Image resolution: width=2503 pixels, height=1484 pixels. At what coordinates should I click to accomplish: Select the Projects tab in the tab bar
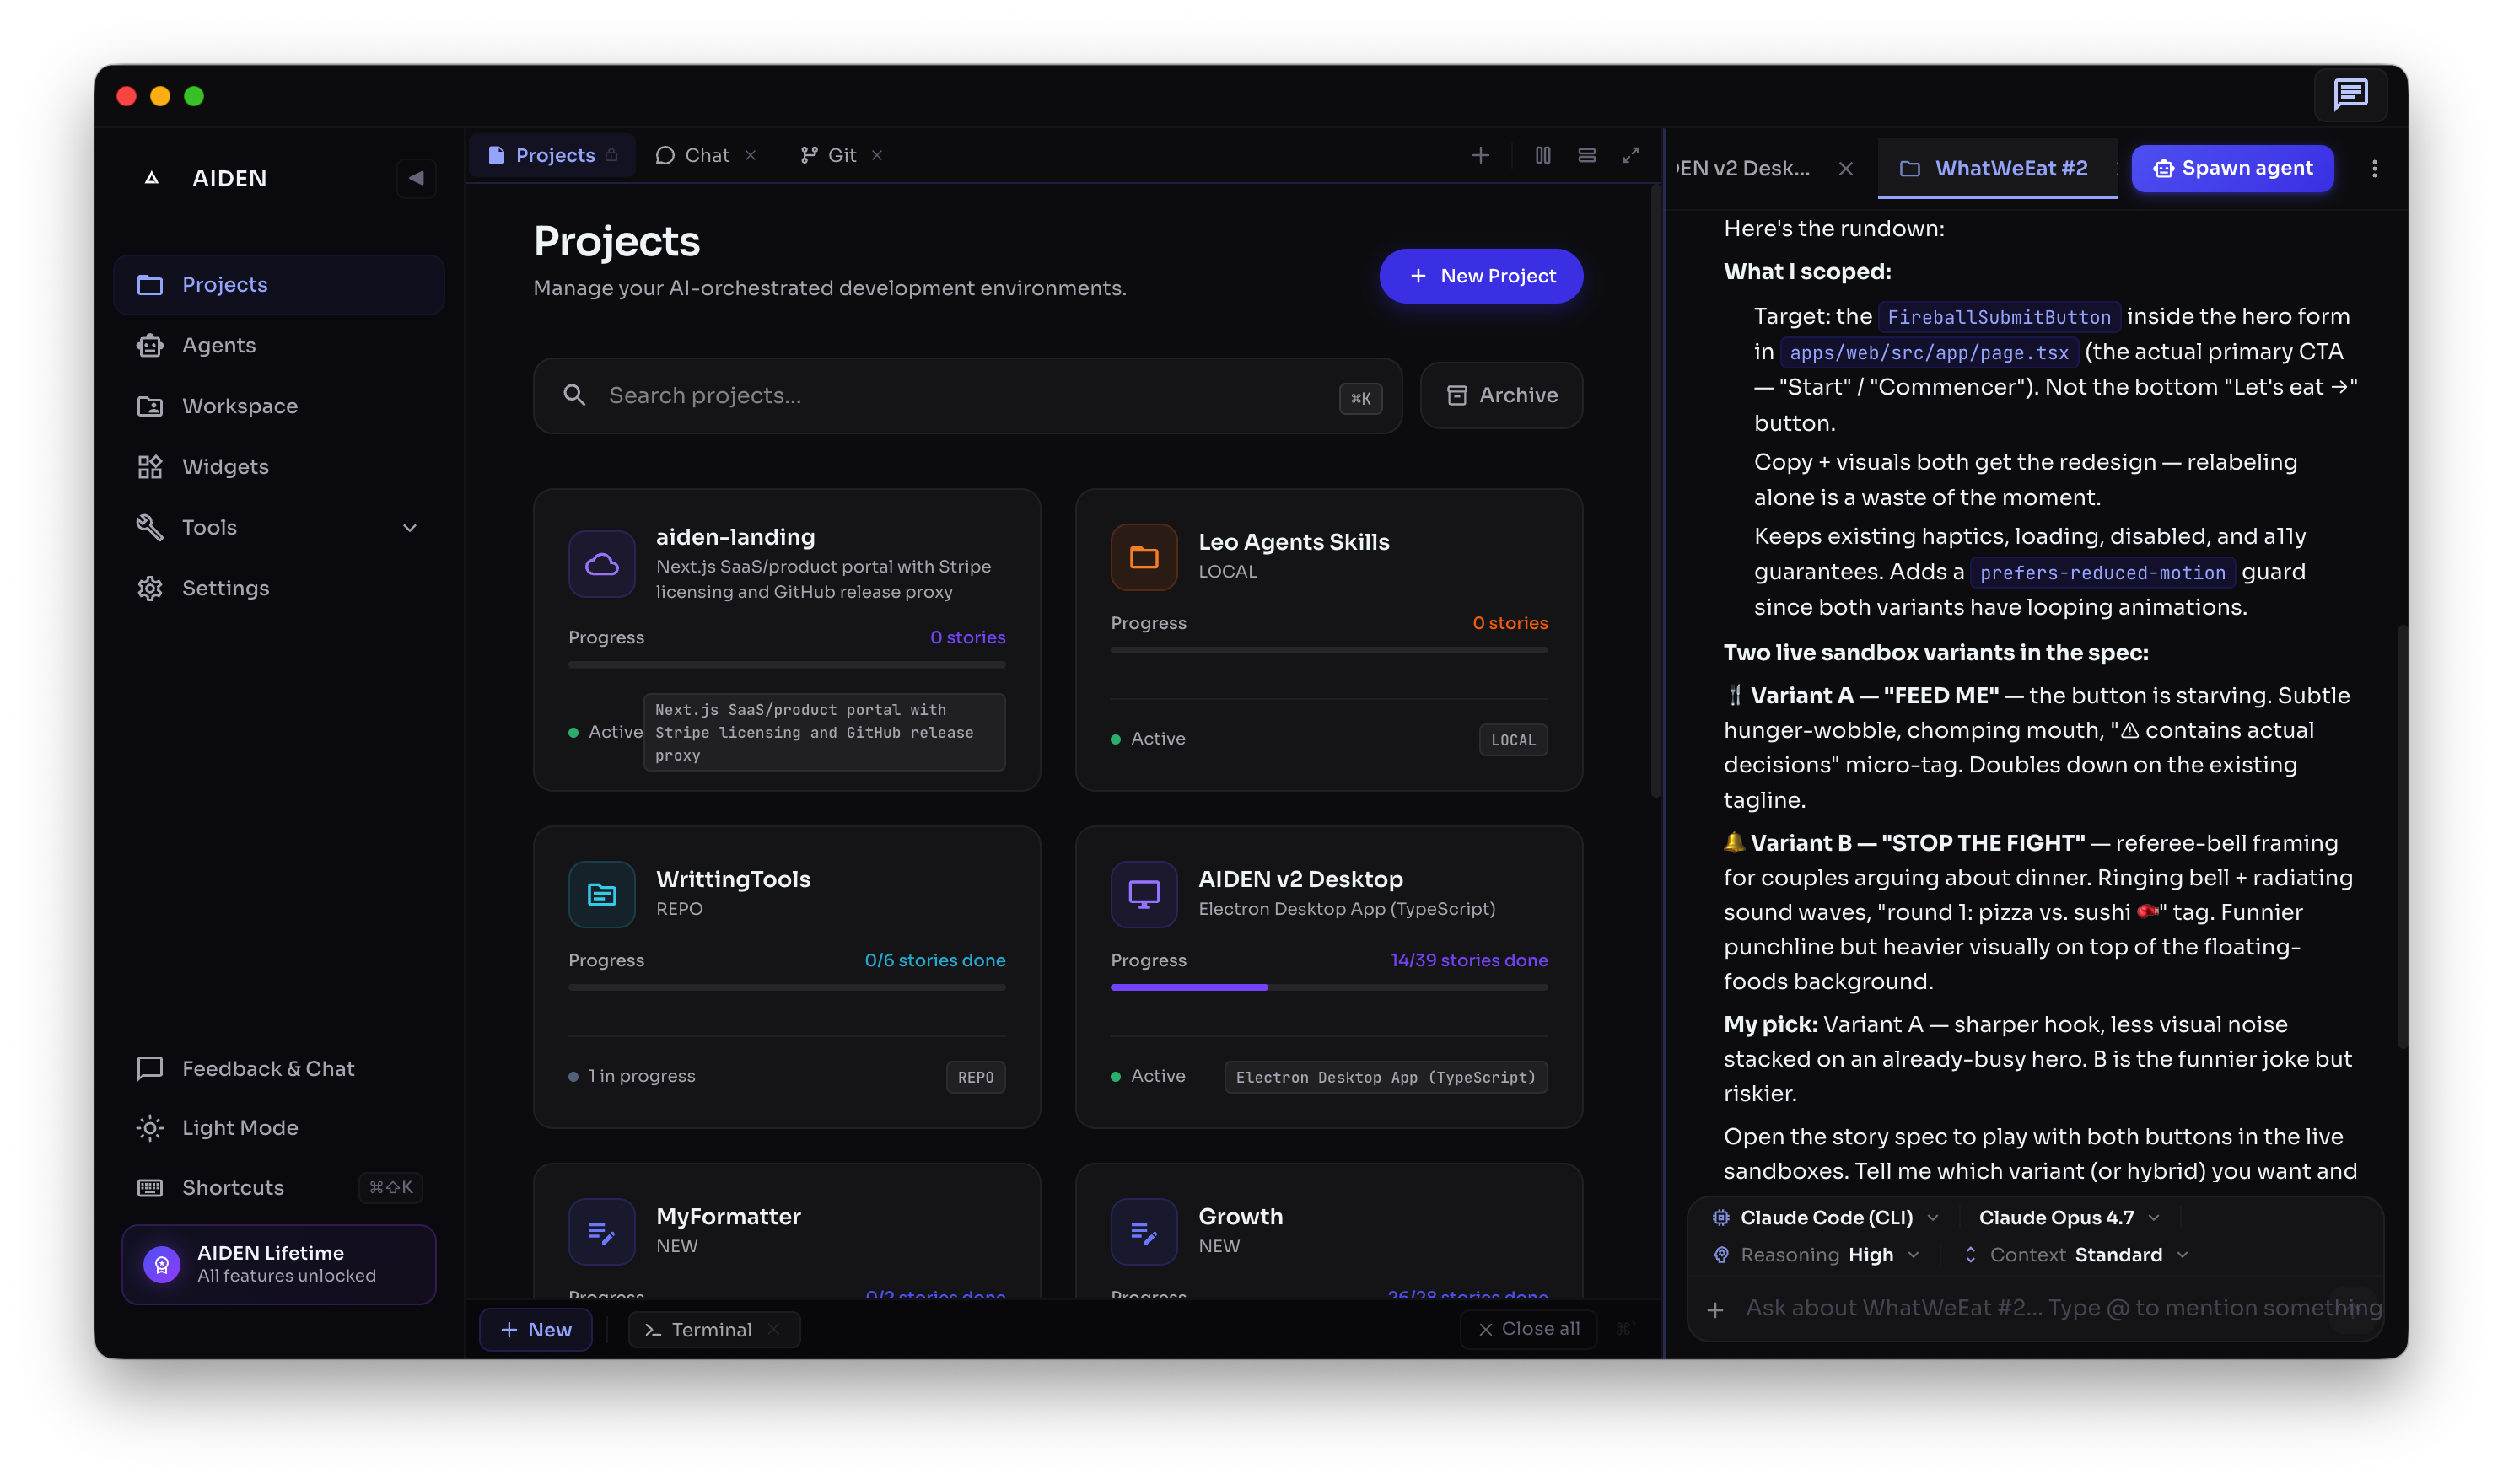[x=552, y=155]
